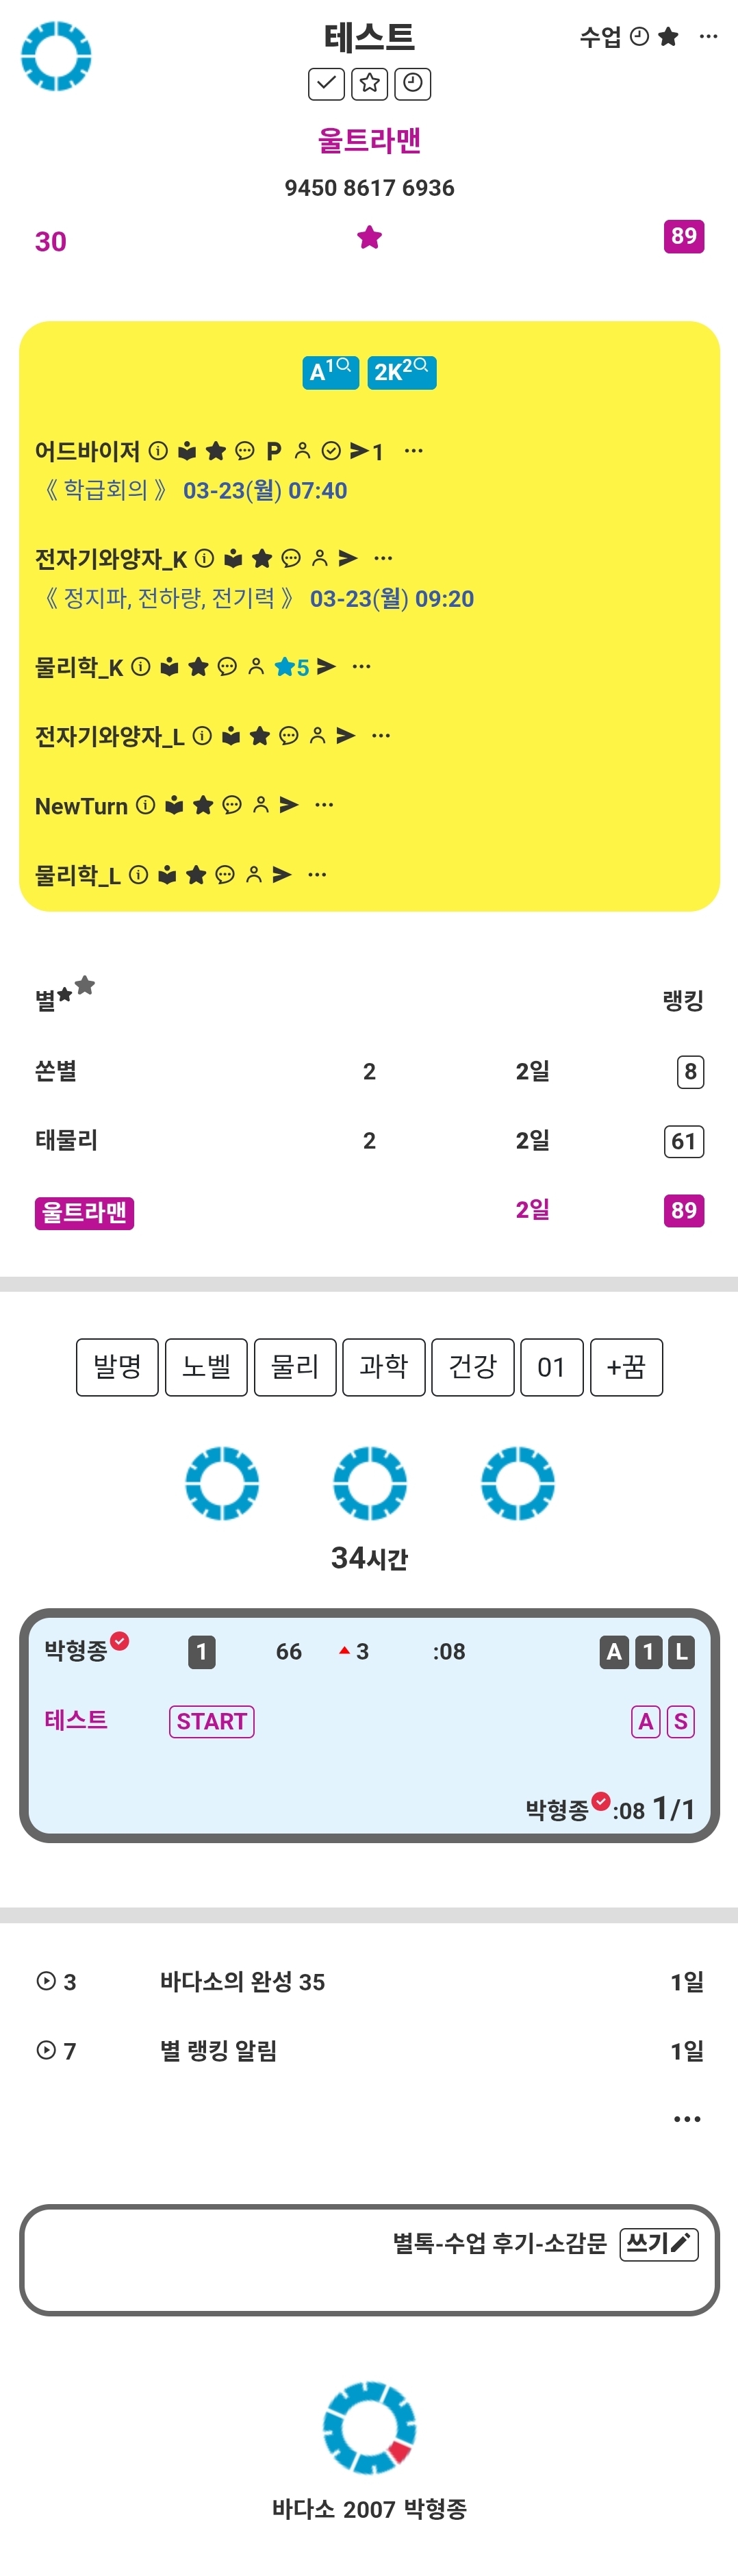Screen dimensions: 738x2576
Task: Toggle the clock box under 테스트 title
Action: pyautogui.click(x=412, y=84)
